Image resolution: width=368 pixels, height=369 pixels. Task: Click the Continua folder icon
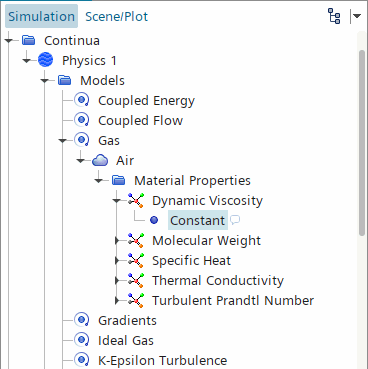click(x=29, y=40)
